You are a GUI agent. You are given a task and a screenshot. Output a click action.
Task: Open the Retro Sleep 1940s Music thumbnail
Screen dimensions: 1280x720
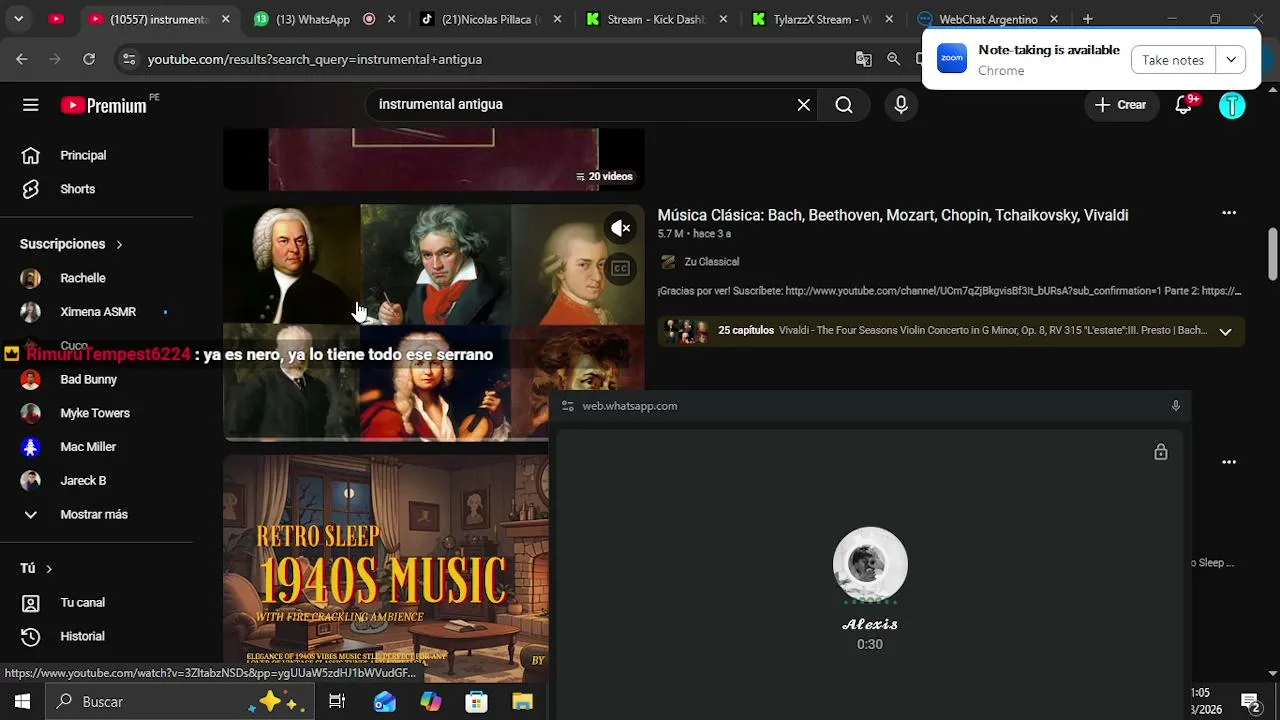[x=386, y=568]
